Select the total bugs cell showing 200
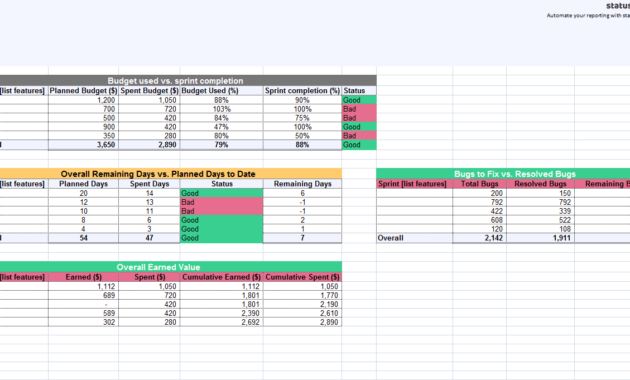This screenshot has height=380, width=630. pos(479,193)
